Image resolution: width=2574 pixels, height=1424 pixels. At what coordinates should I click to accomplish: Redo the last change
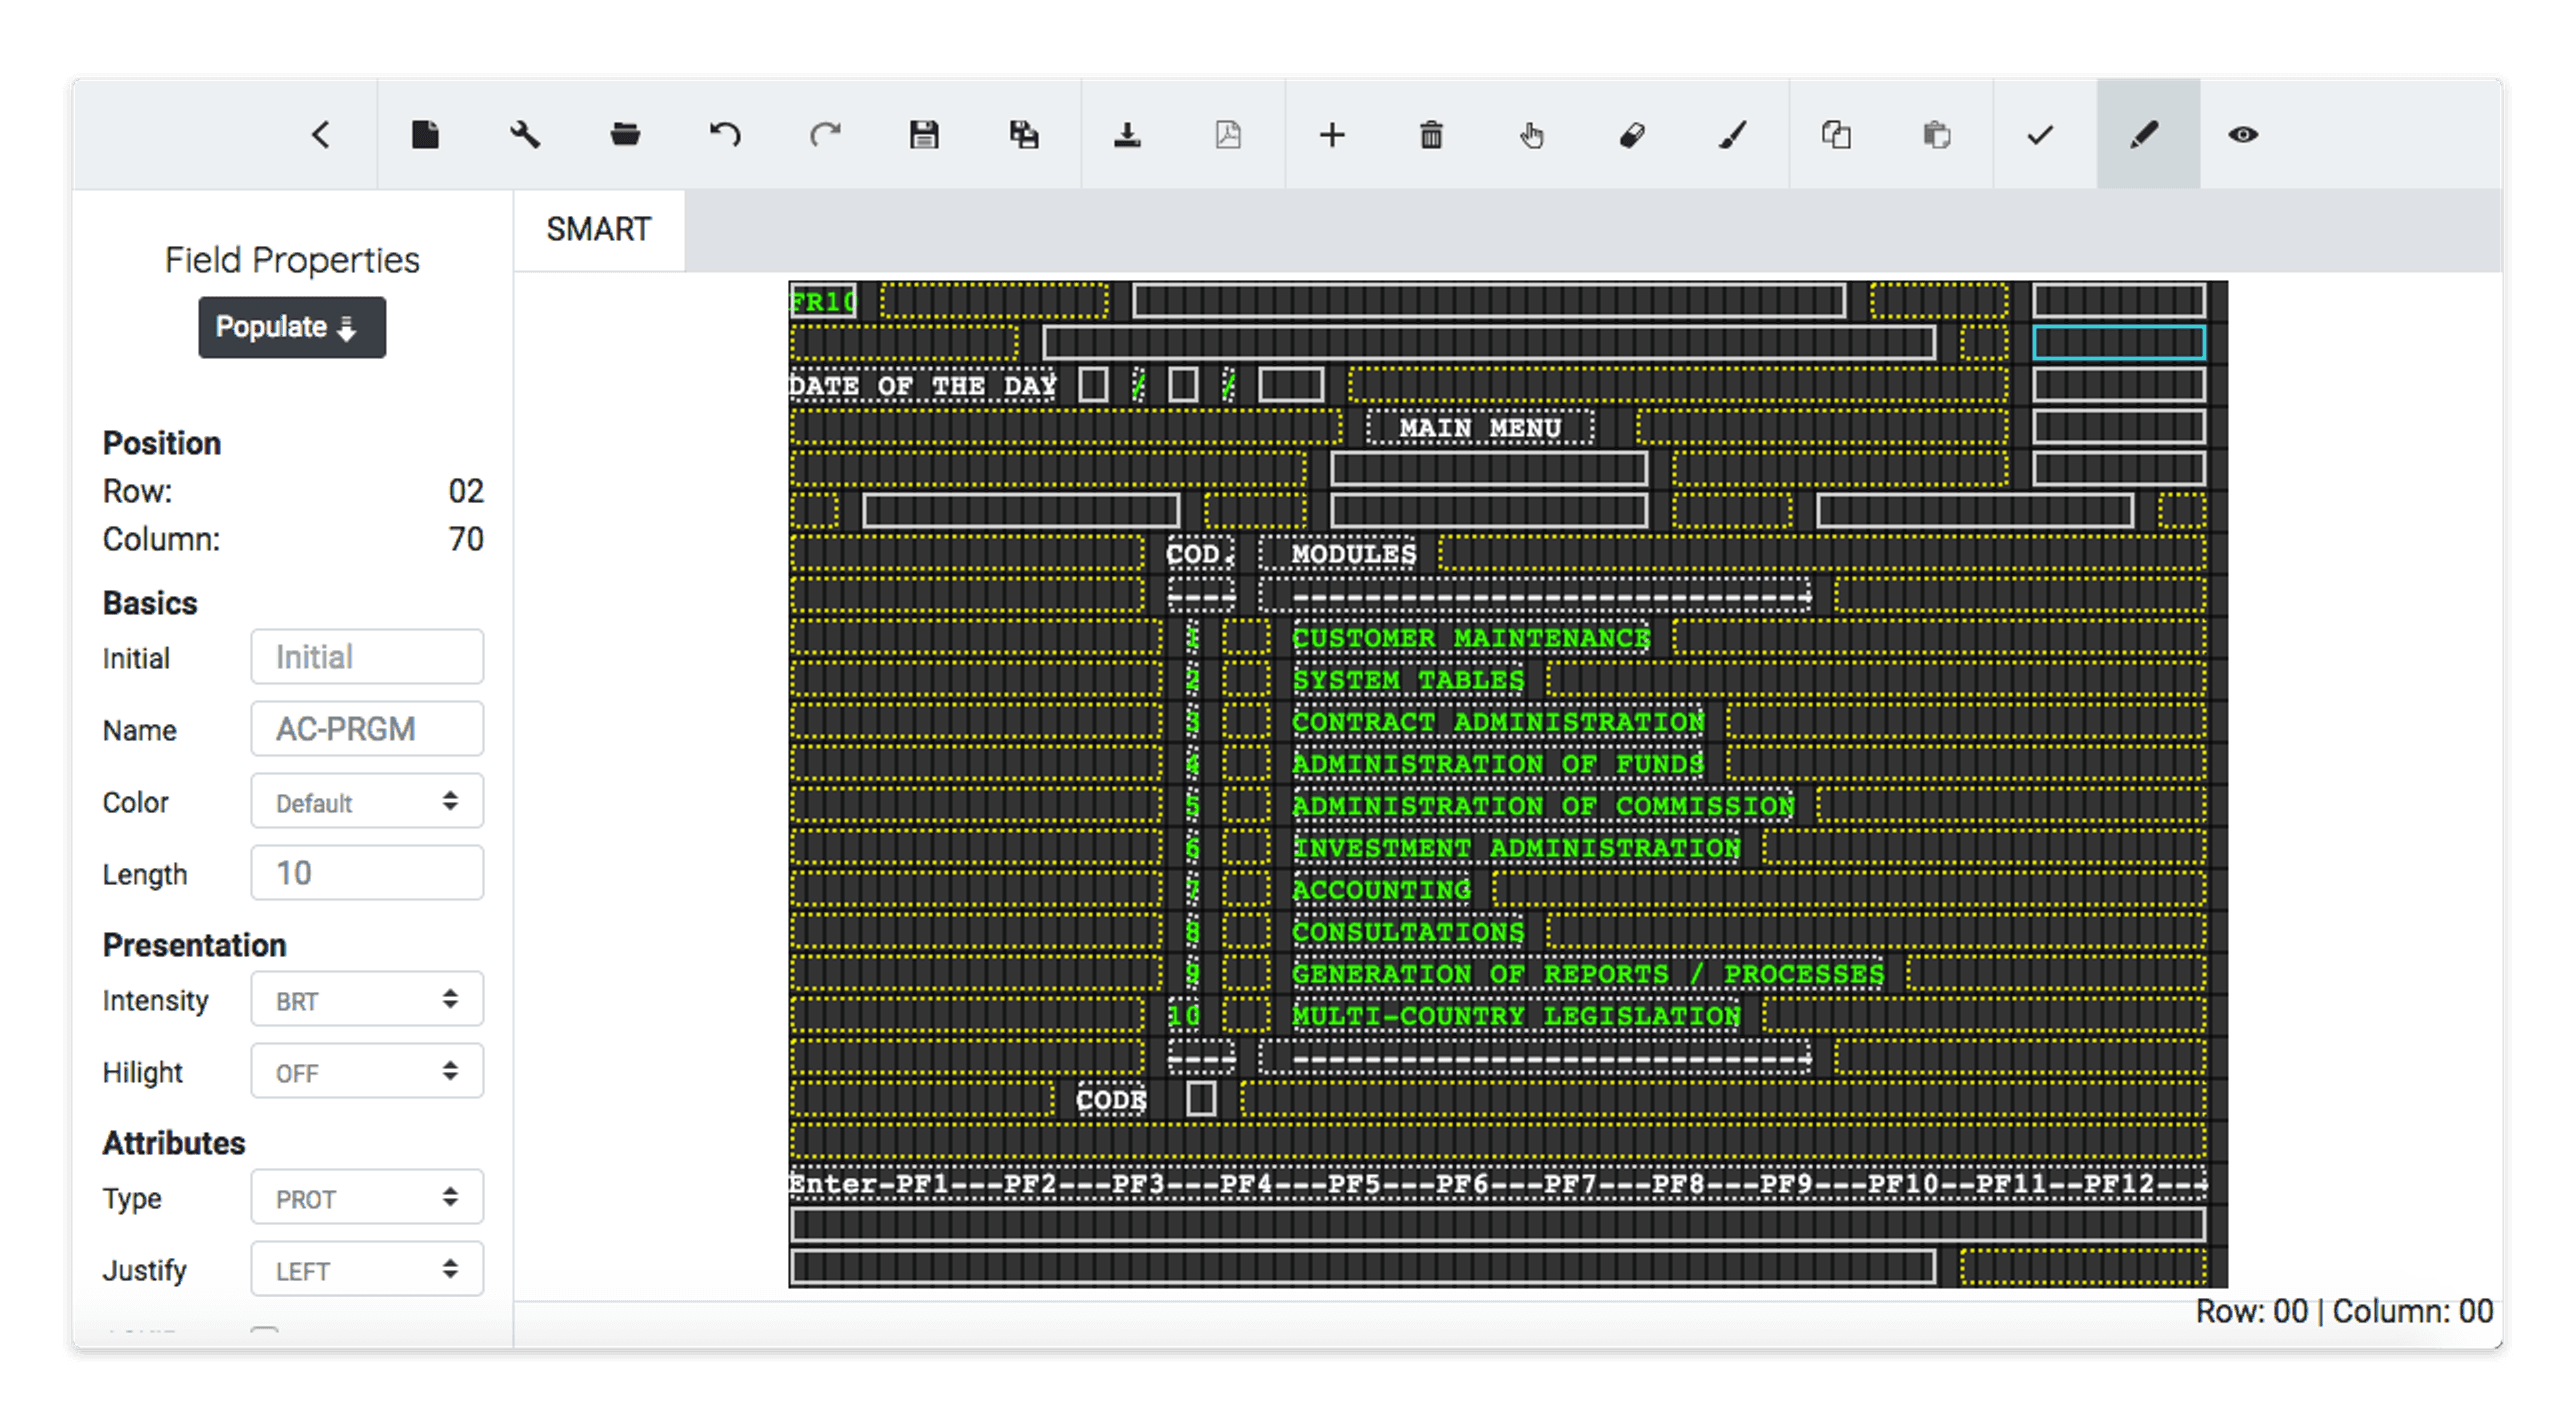point(824,135)
